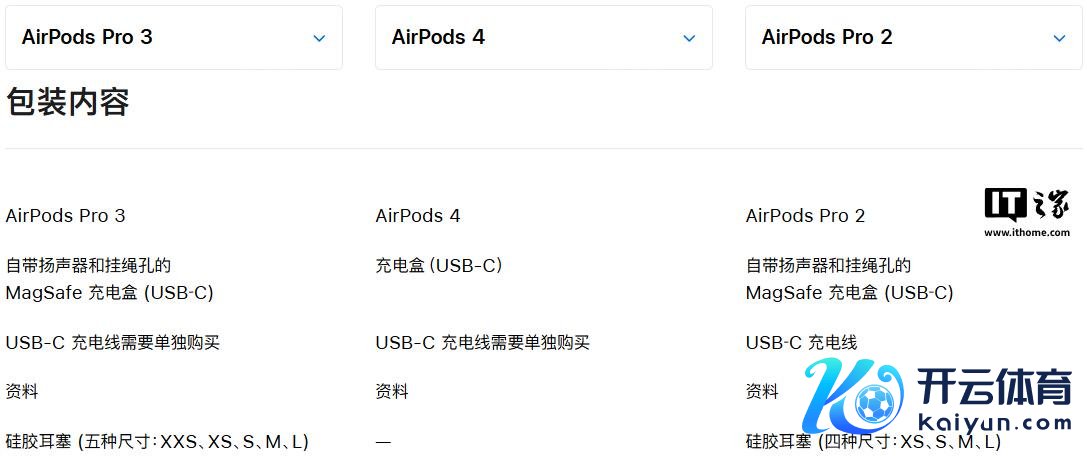The width and height of the screenshot is (1087, 456).
Task: Expand the AirPods Pro 2 model dropdown
Action: pyautogui.click(x=913, y=38)
